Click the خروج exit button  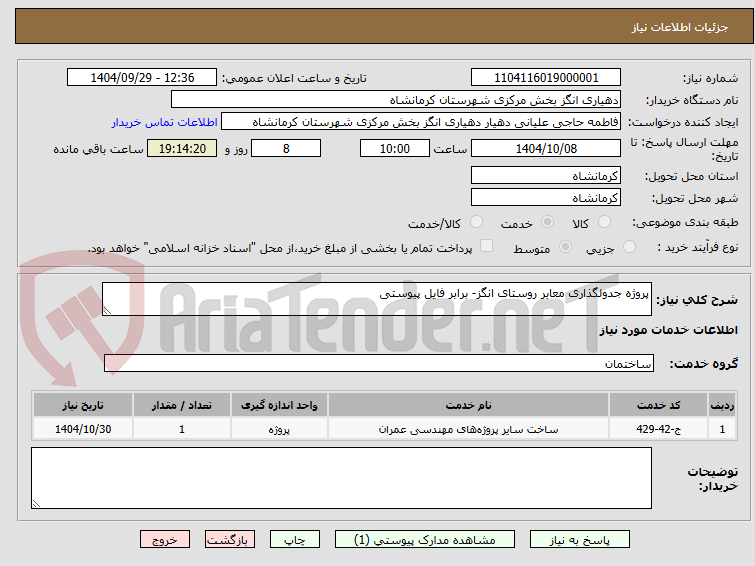[165, 540]
